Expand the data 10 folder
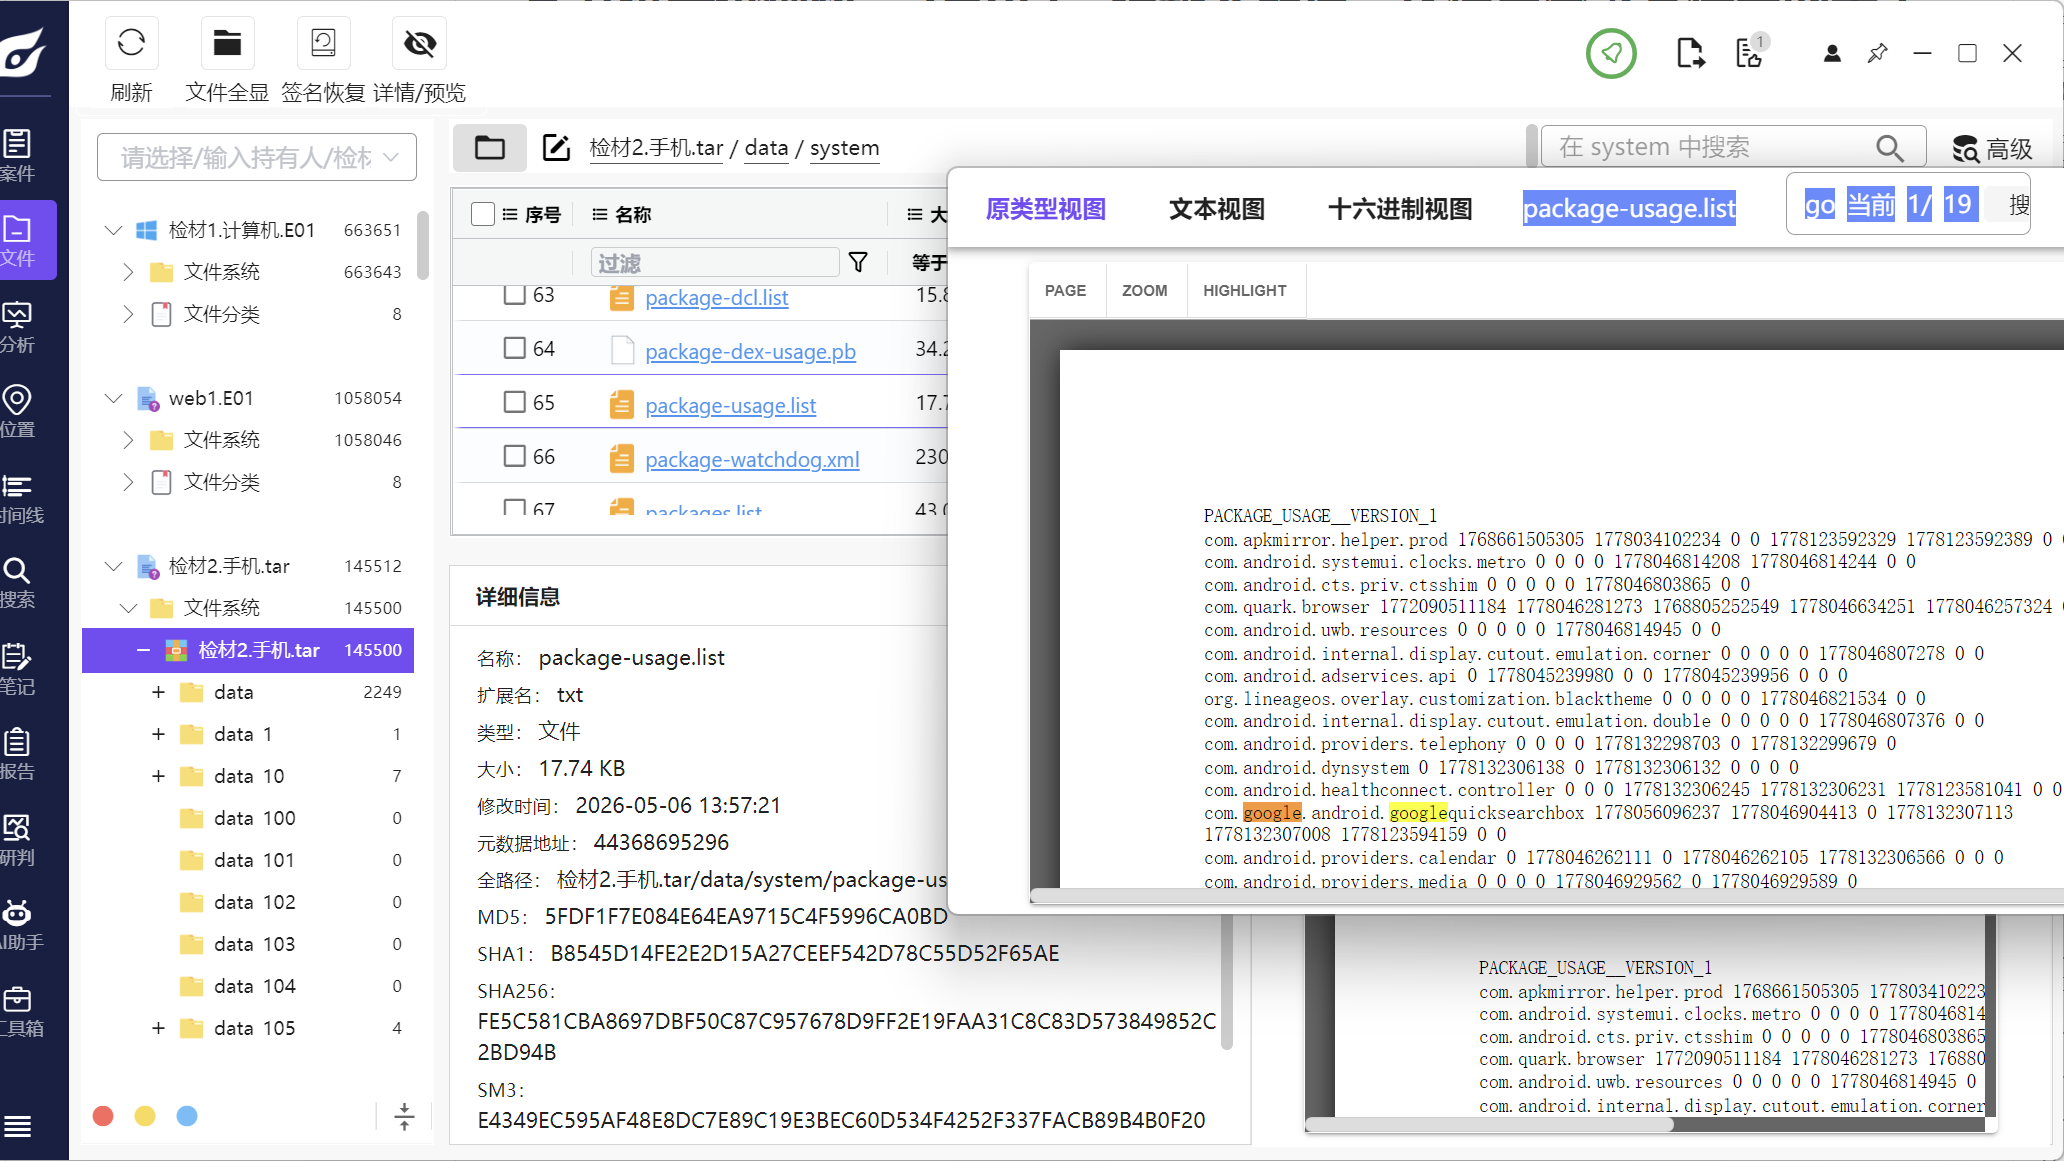Viewport: 2064px width, 1161px height. (x=158, y=776)
